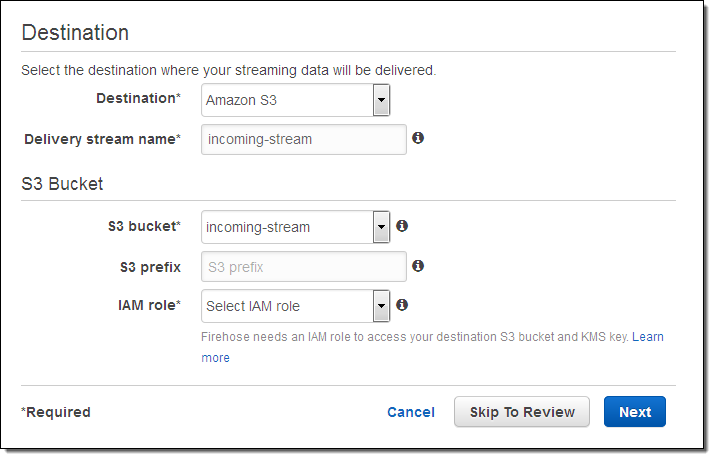Expand the IAM role dropdown arrow
This screenshot has width=714, height=459.
point(381,306)
